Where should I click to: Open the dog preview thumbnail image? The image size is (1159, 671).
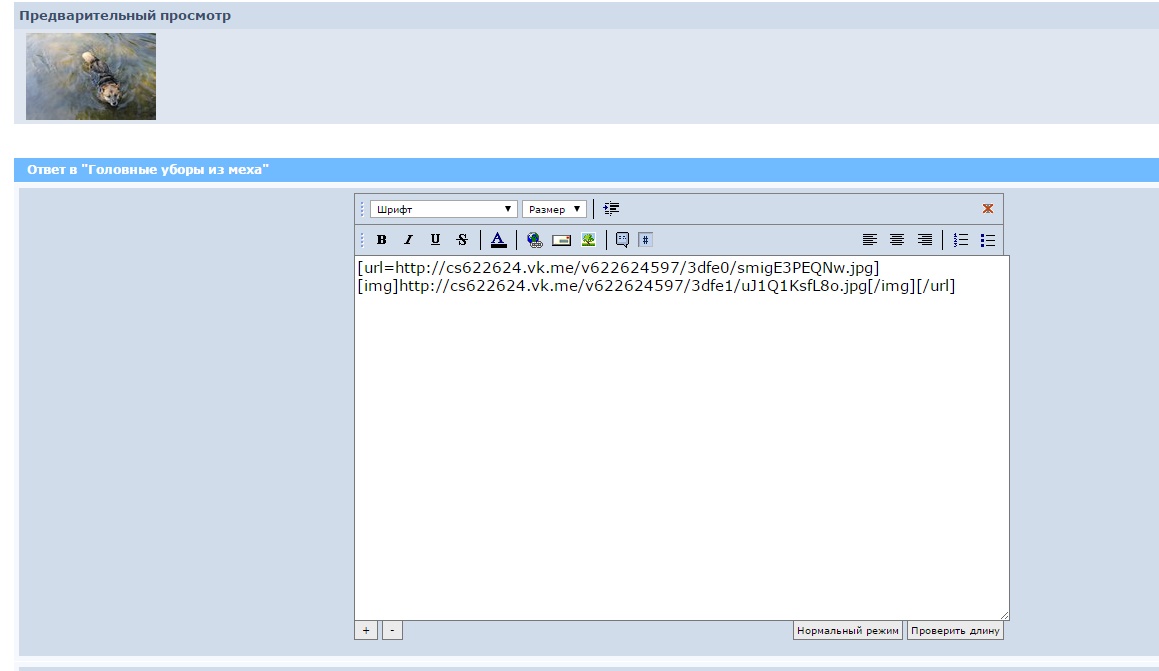pyautogui.click(x=91, y=76)
